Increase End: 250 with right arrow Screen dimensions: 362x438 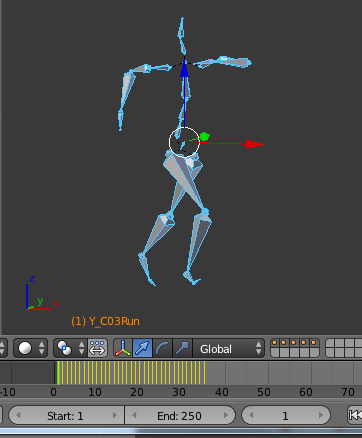[226, 415]
